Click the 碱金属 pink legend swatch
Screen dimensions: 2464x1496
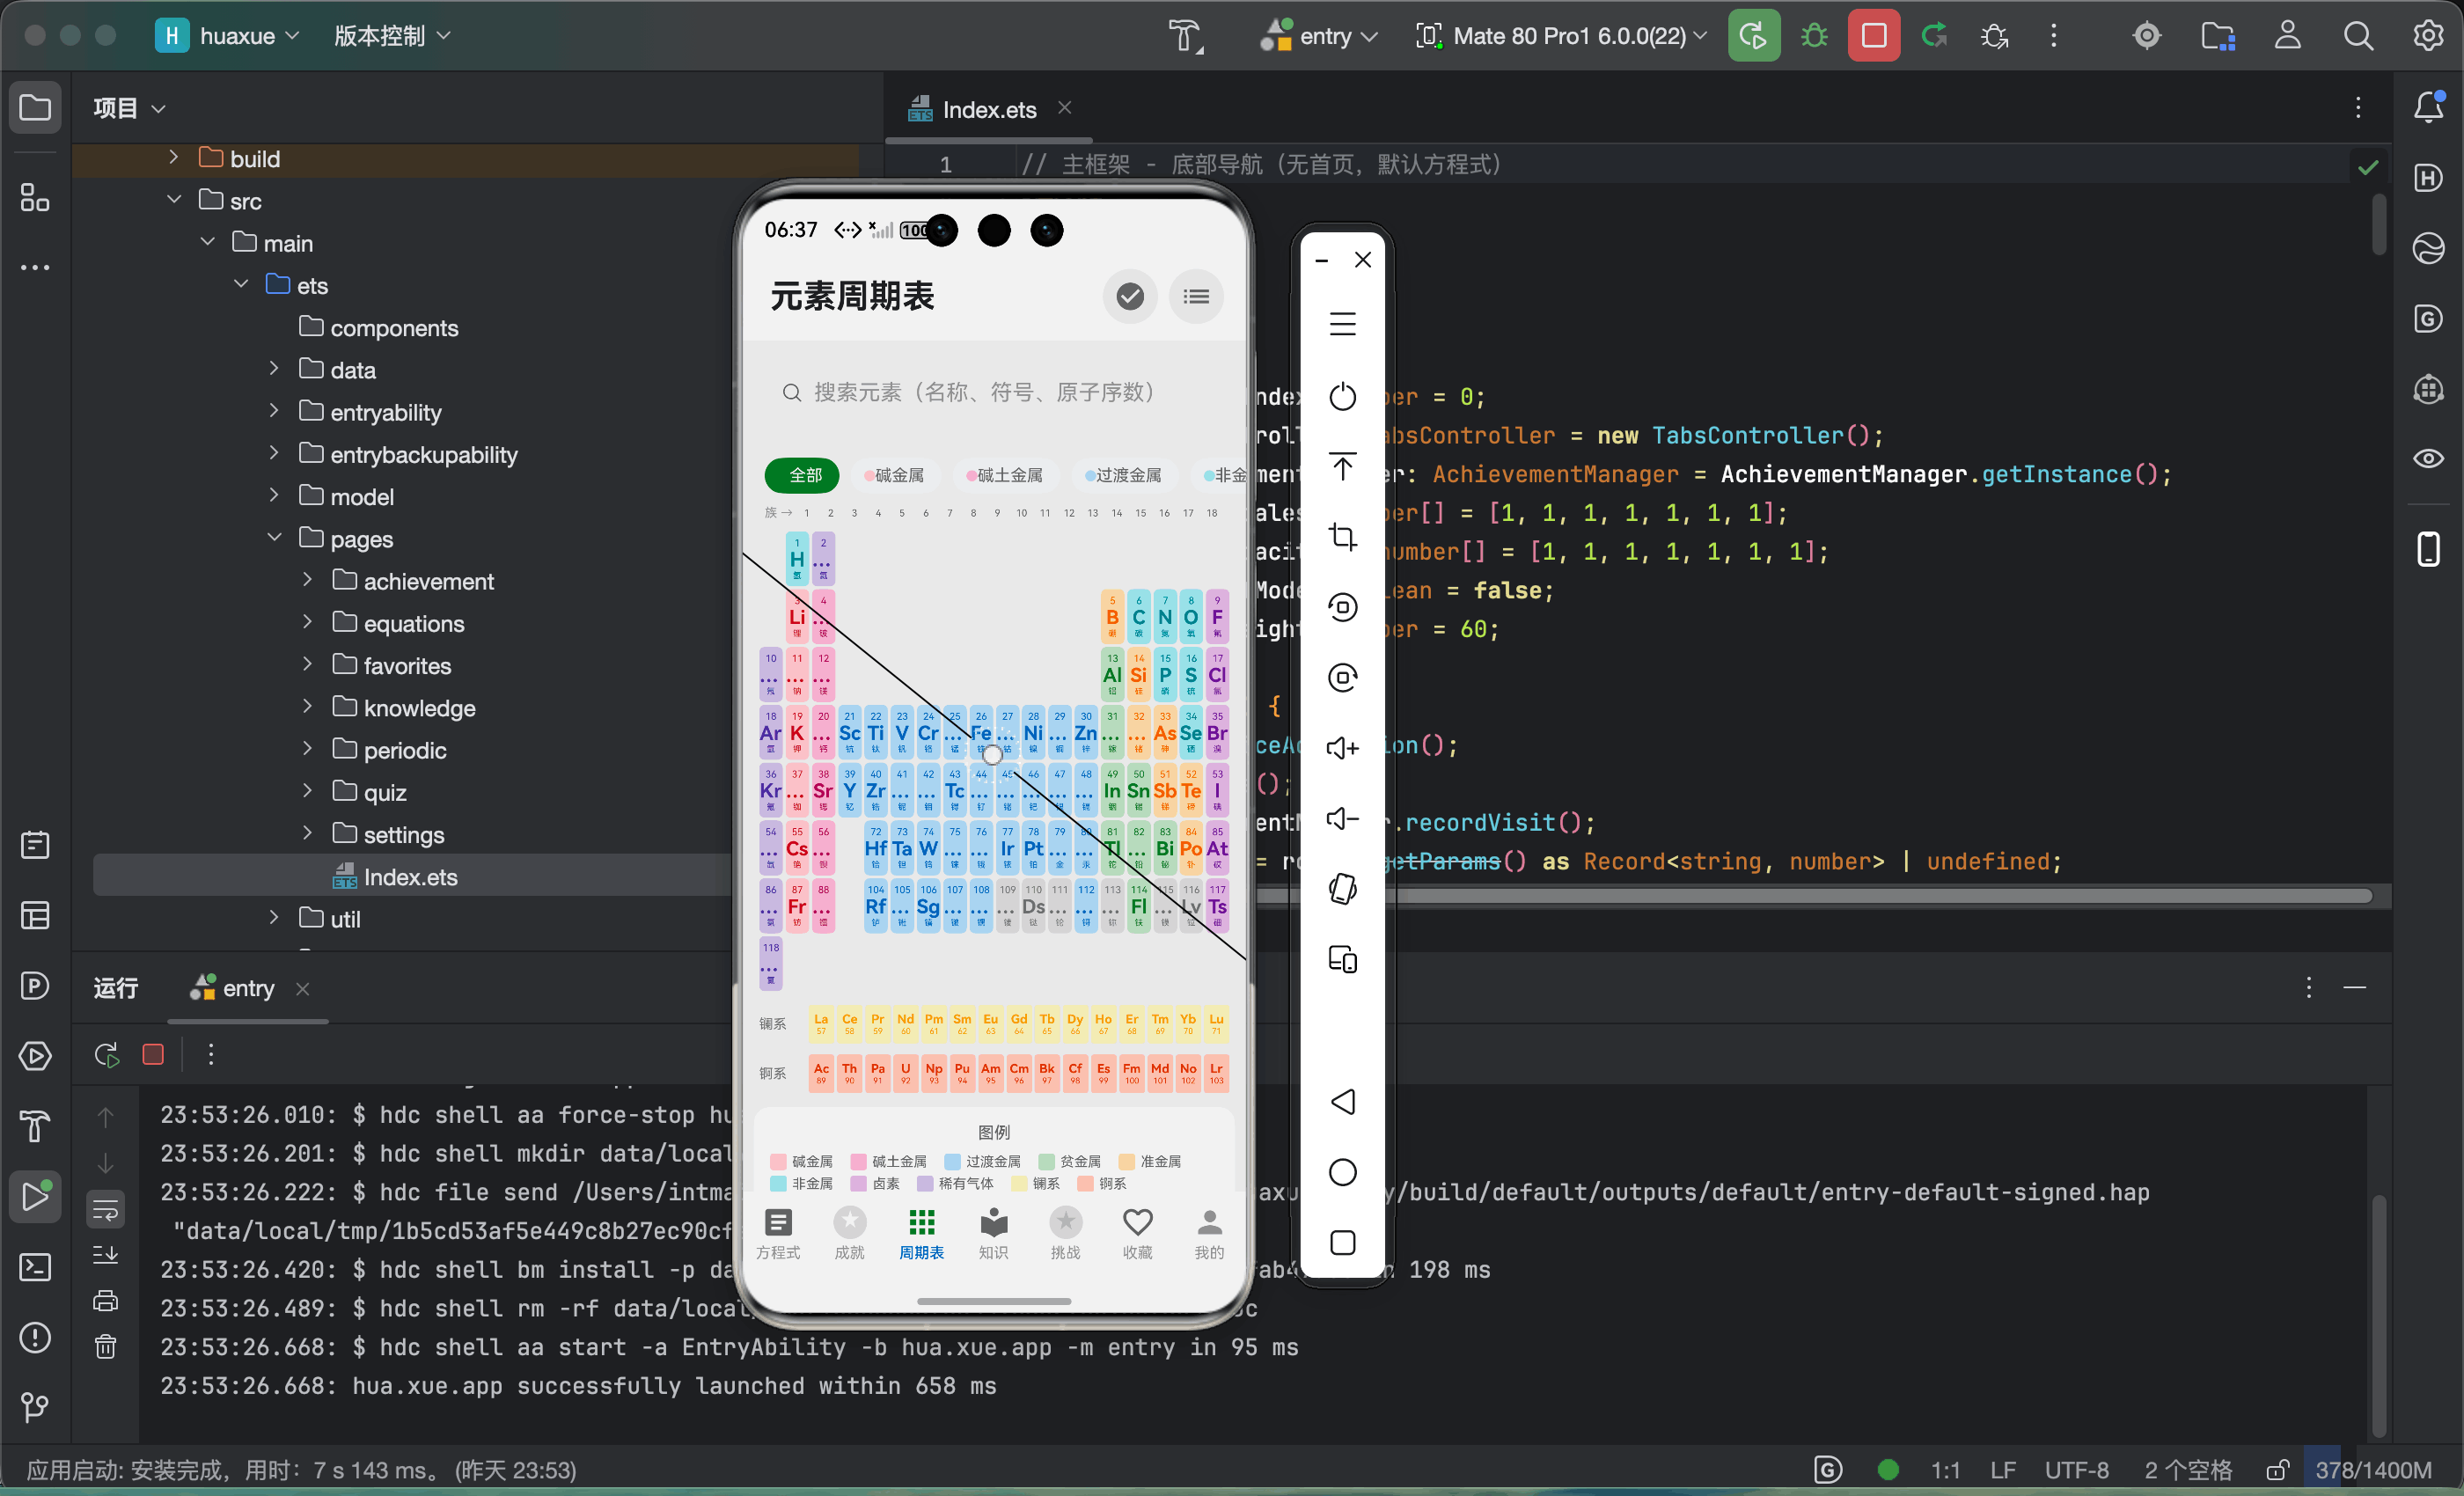tap(777, 1161)
